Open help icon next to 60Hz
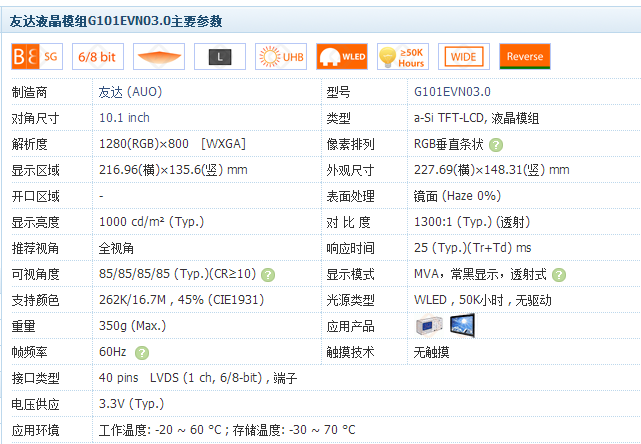 (x=142, y=352)
